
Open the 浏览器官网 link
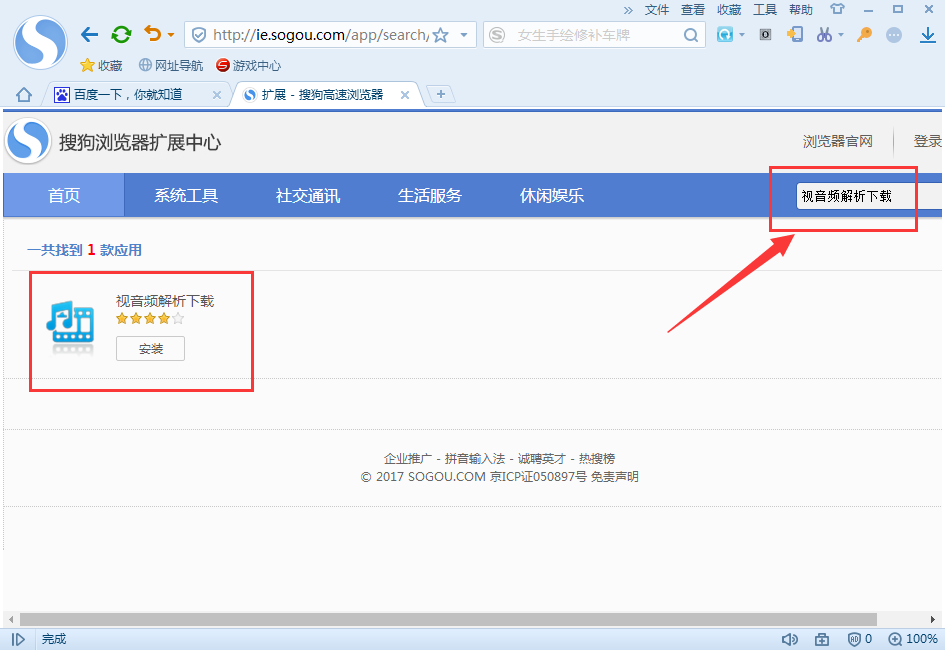point(837,141)
